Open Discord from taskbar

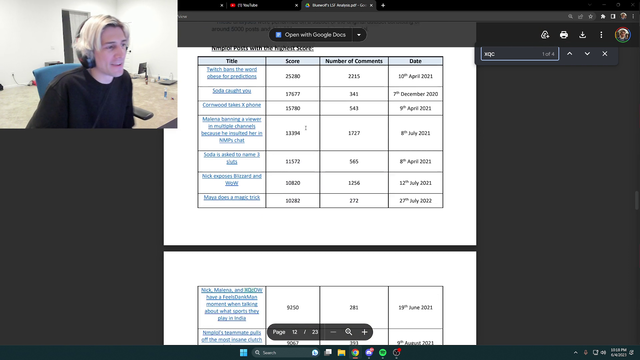369,353
